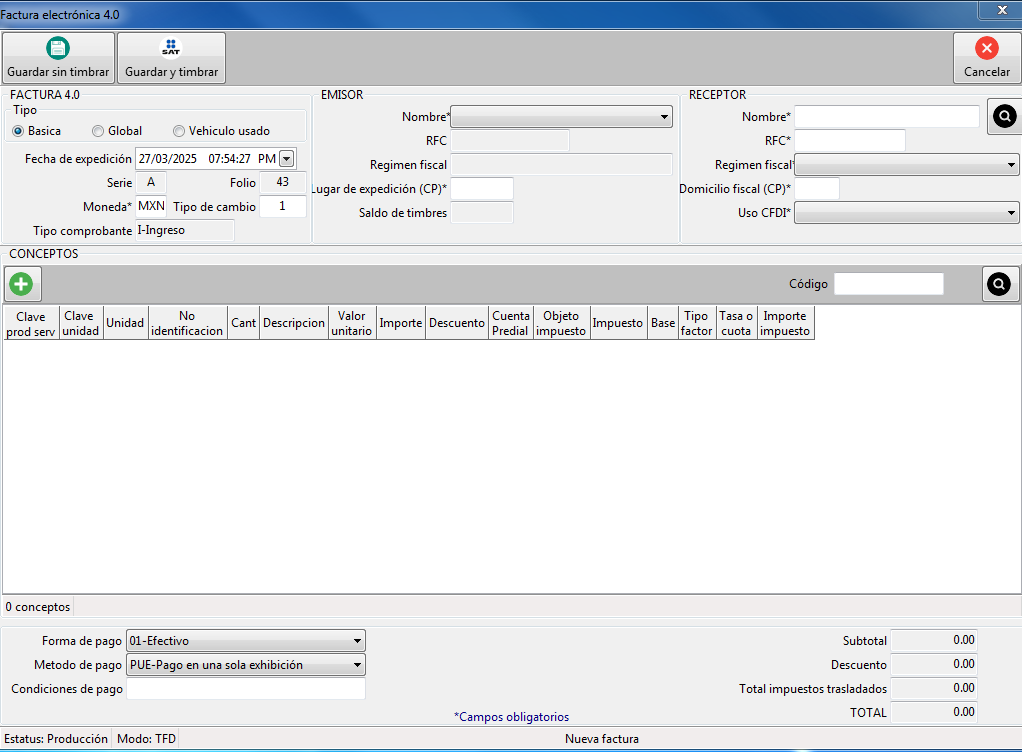Click the Receptor Nombre input field

(887, 117)
